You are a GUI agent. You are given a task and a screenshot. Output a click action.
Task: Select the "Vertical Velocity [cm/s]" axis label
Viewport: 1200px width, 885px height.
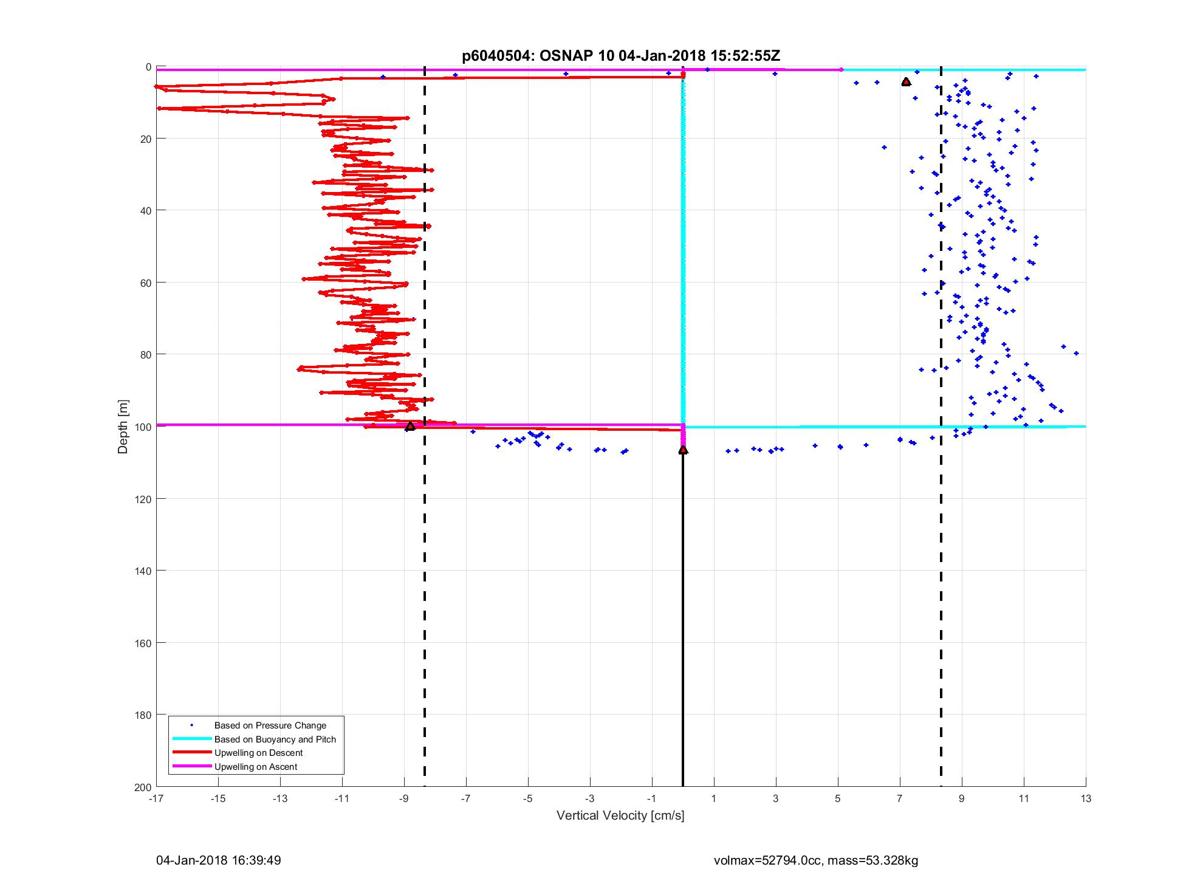point(620,816)
